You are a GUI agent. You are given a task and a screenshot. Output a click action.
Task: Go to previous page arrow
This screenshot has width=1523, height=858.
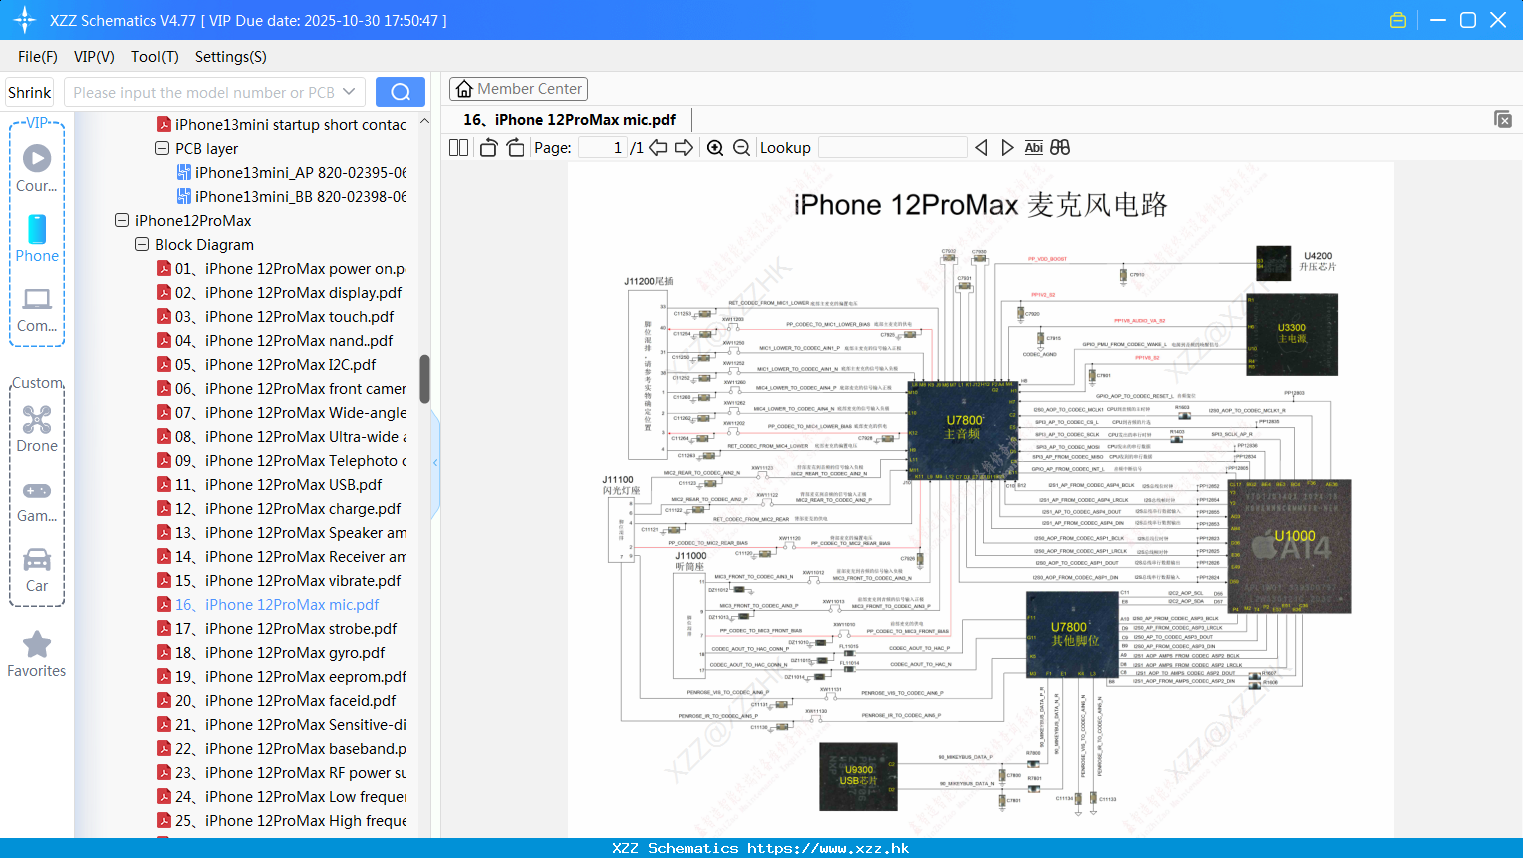tap(658, 147)
